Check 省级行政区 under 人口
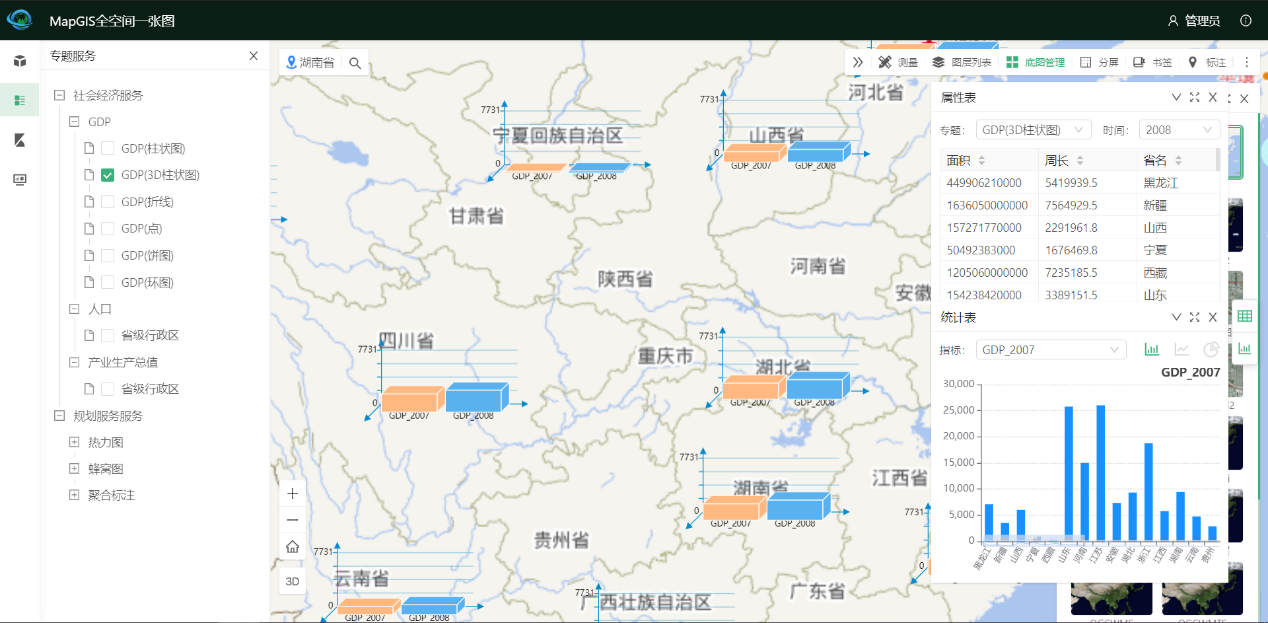Image resolution: width=1268 pixels, height=623 pixels. coord(108,335)
